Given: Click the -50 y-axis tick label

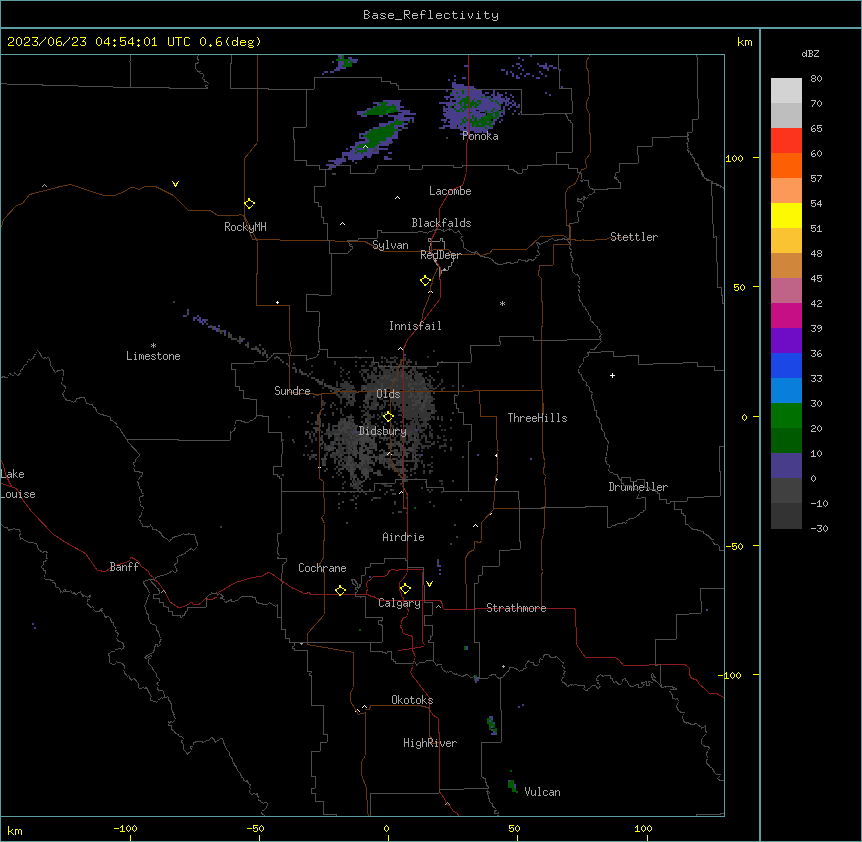Looking at the screenshot, I should [734, 546].
